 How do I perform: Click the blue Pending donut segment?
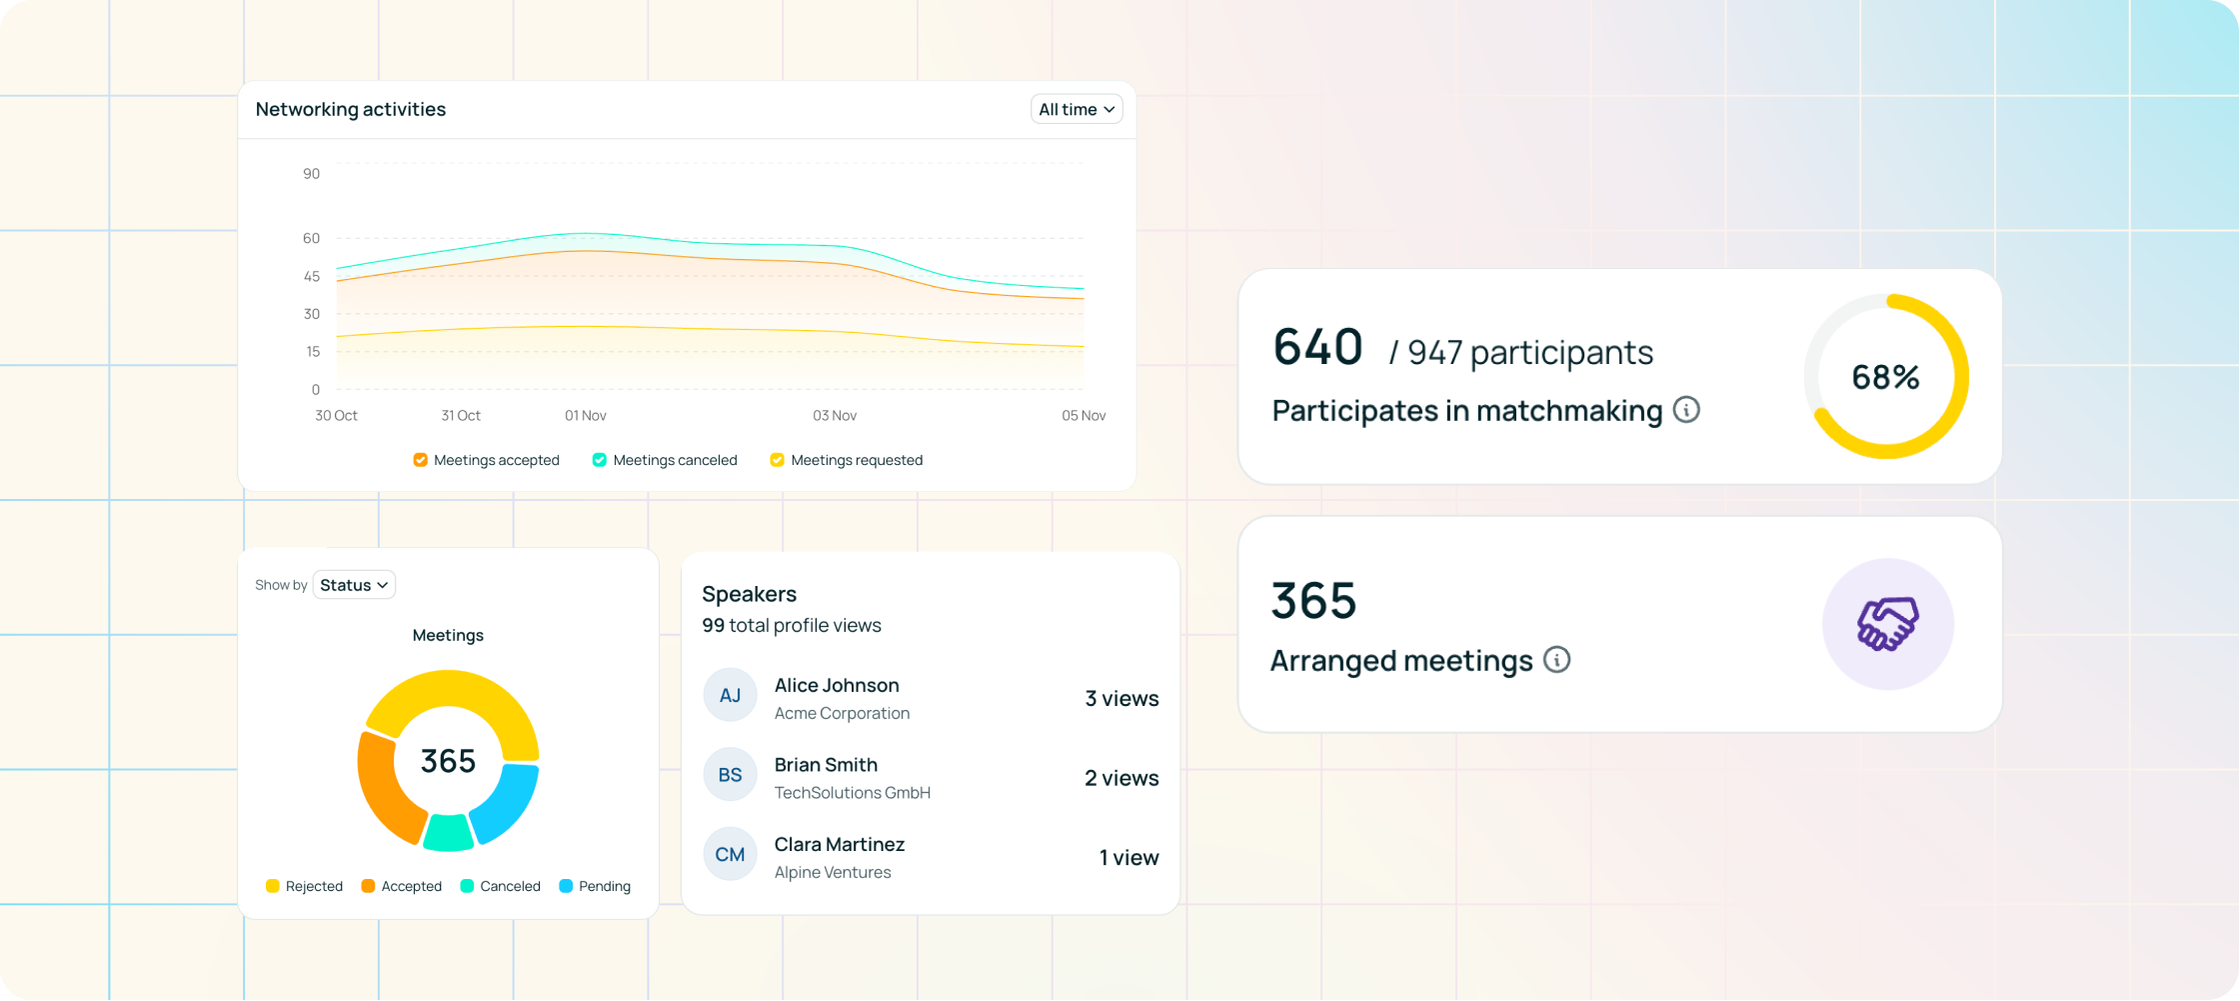tap(507, 803)
